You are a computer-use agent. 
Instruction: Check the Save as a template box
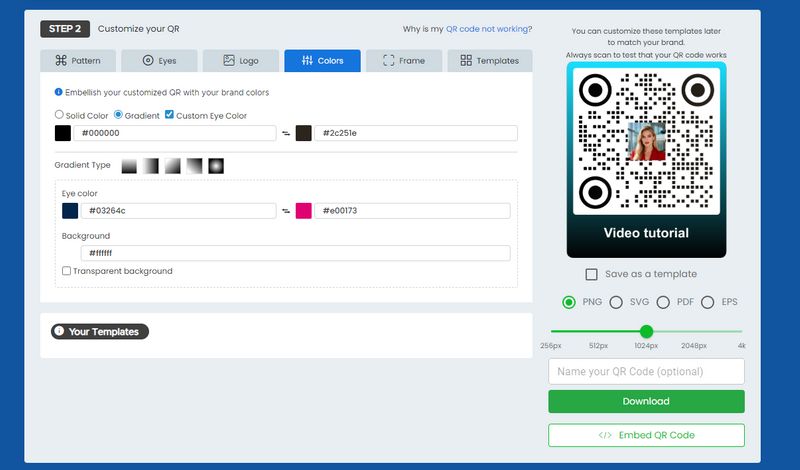(x=591, y=274)
